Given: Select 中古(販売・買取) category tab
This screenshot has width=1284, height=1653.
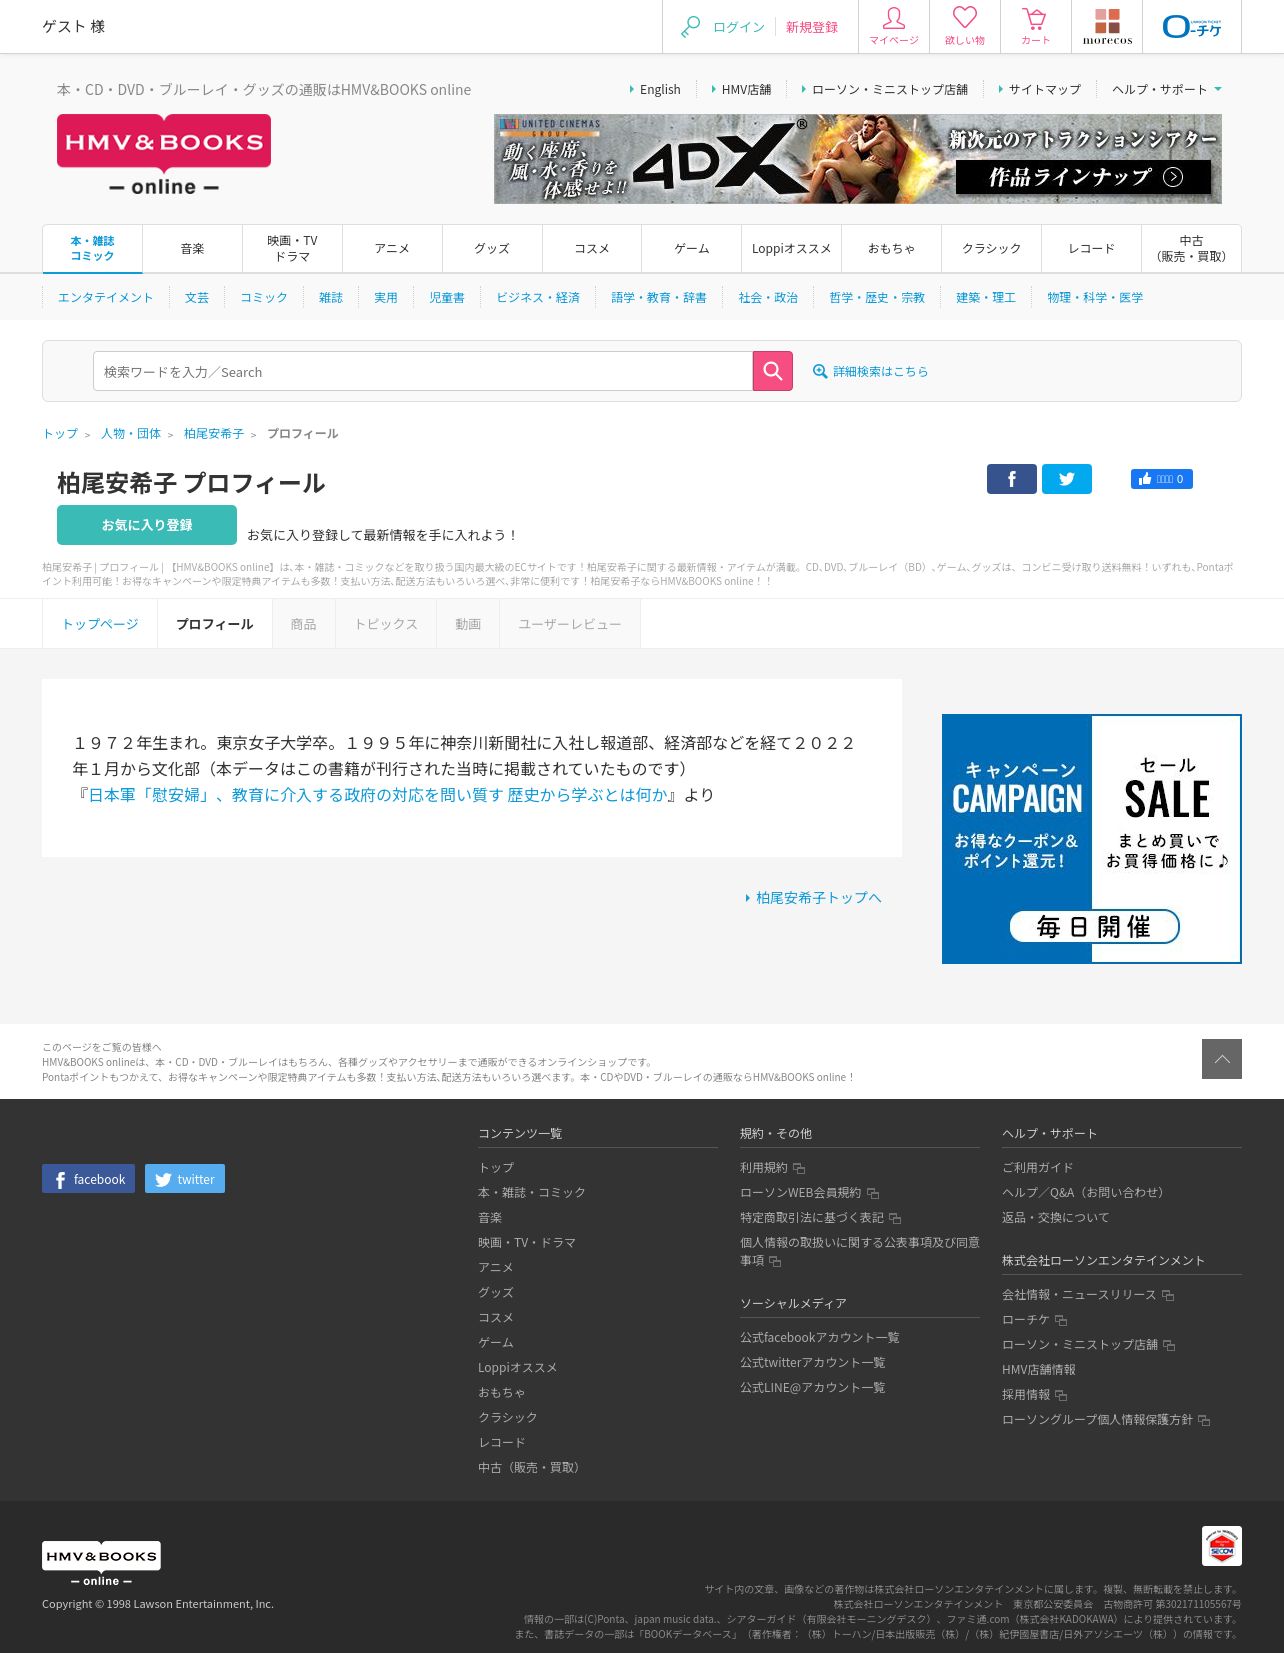Looking at the screenshot, I should 1191,248.
